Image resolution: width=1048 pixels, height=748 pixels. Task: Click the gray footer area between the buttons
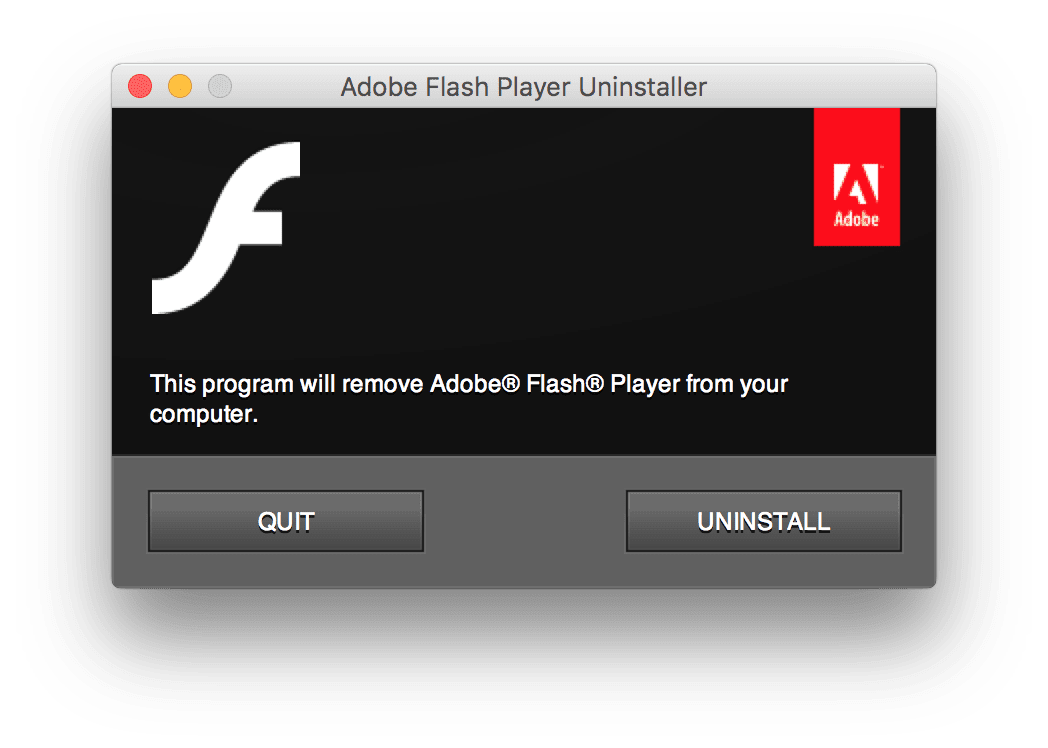point(525,521)
